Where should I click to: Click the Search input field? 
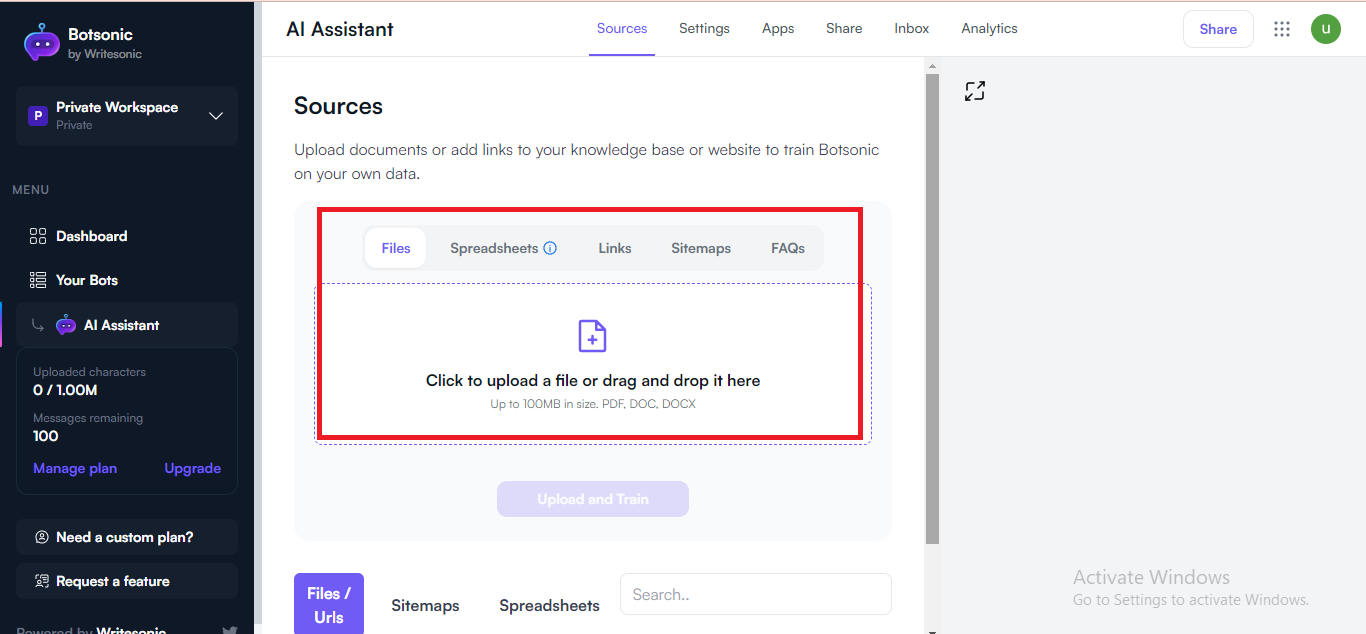[x=755, y=594]
